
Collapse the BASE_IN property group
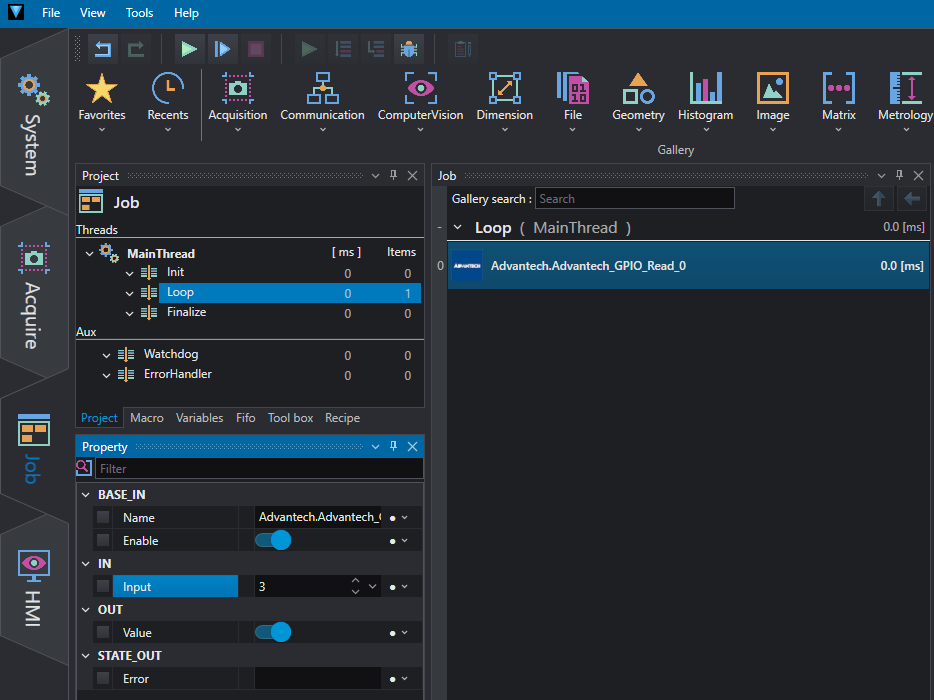click(x=84, y=495)
